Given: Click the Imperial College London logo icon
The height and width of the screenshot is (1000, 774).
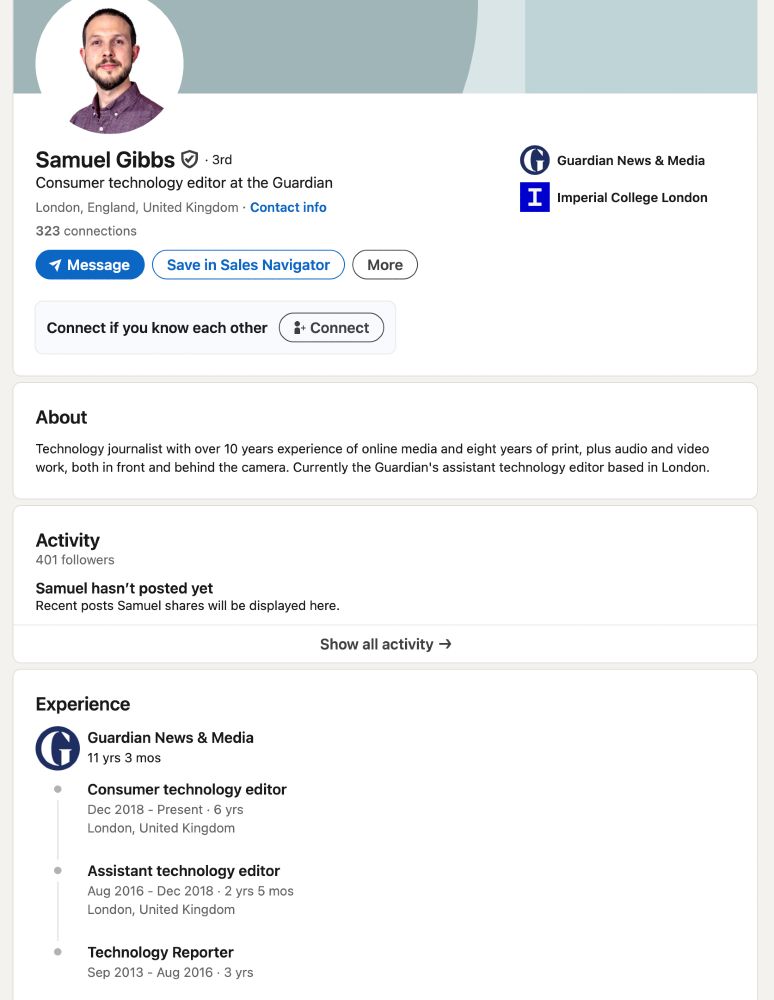Looking at the screenshot, I should pyautogui.click(x=534, y=197).
